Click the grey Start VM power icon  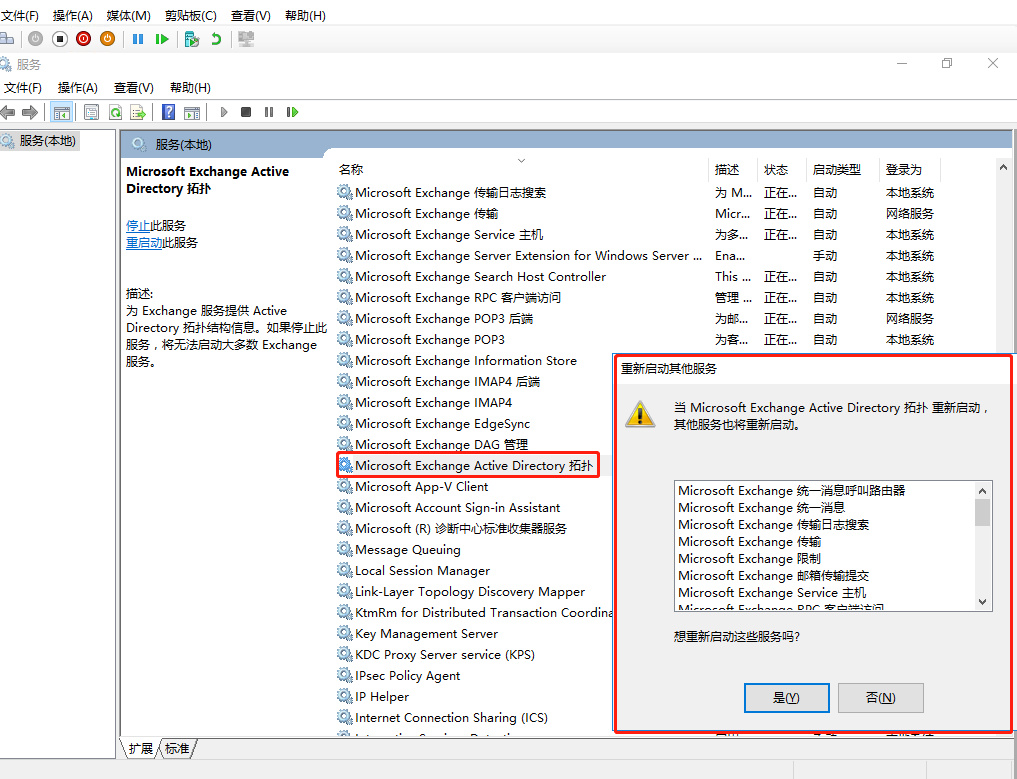point(36,39)
